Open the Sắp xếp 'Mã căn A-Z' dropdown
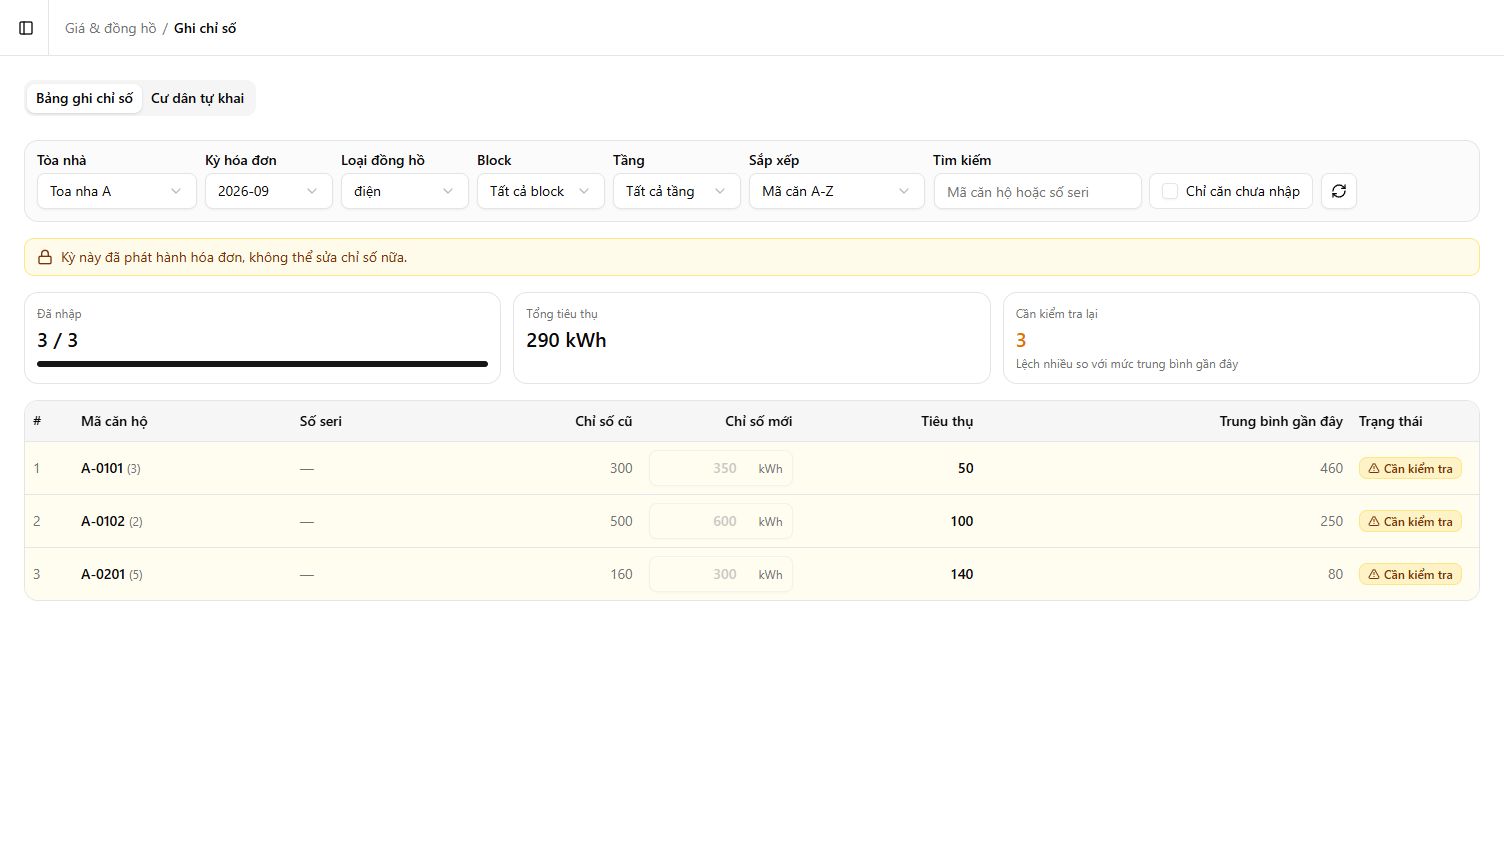This screenshot has width=1504, height=857. [837, 191]
